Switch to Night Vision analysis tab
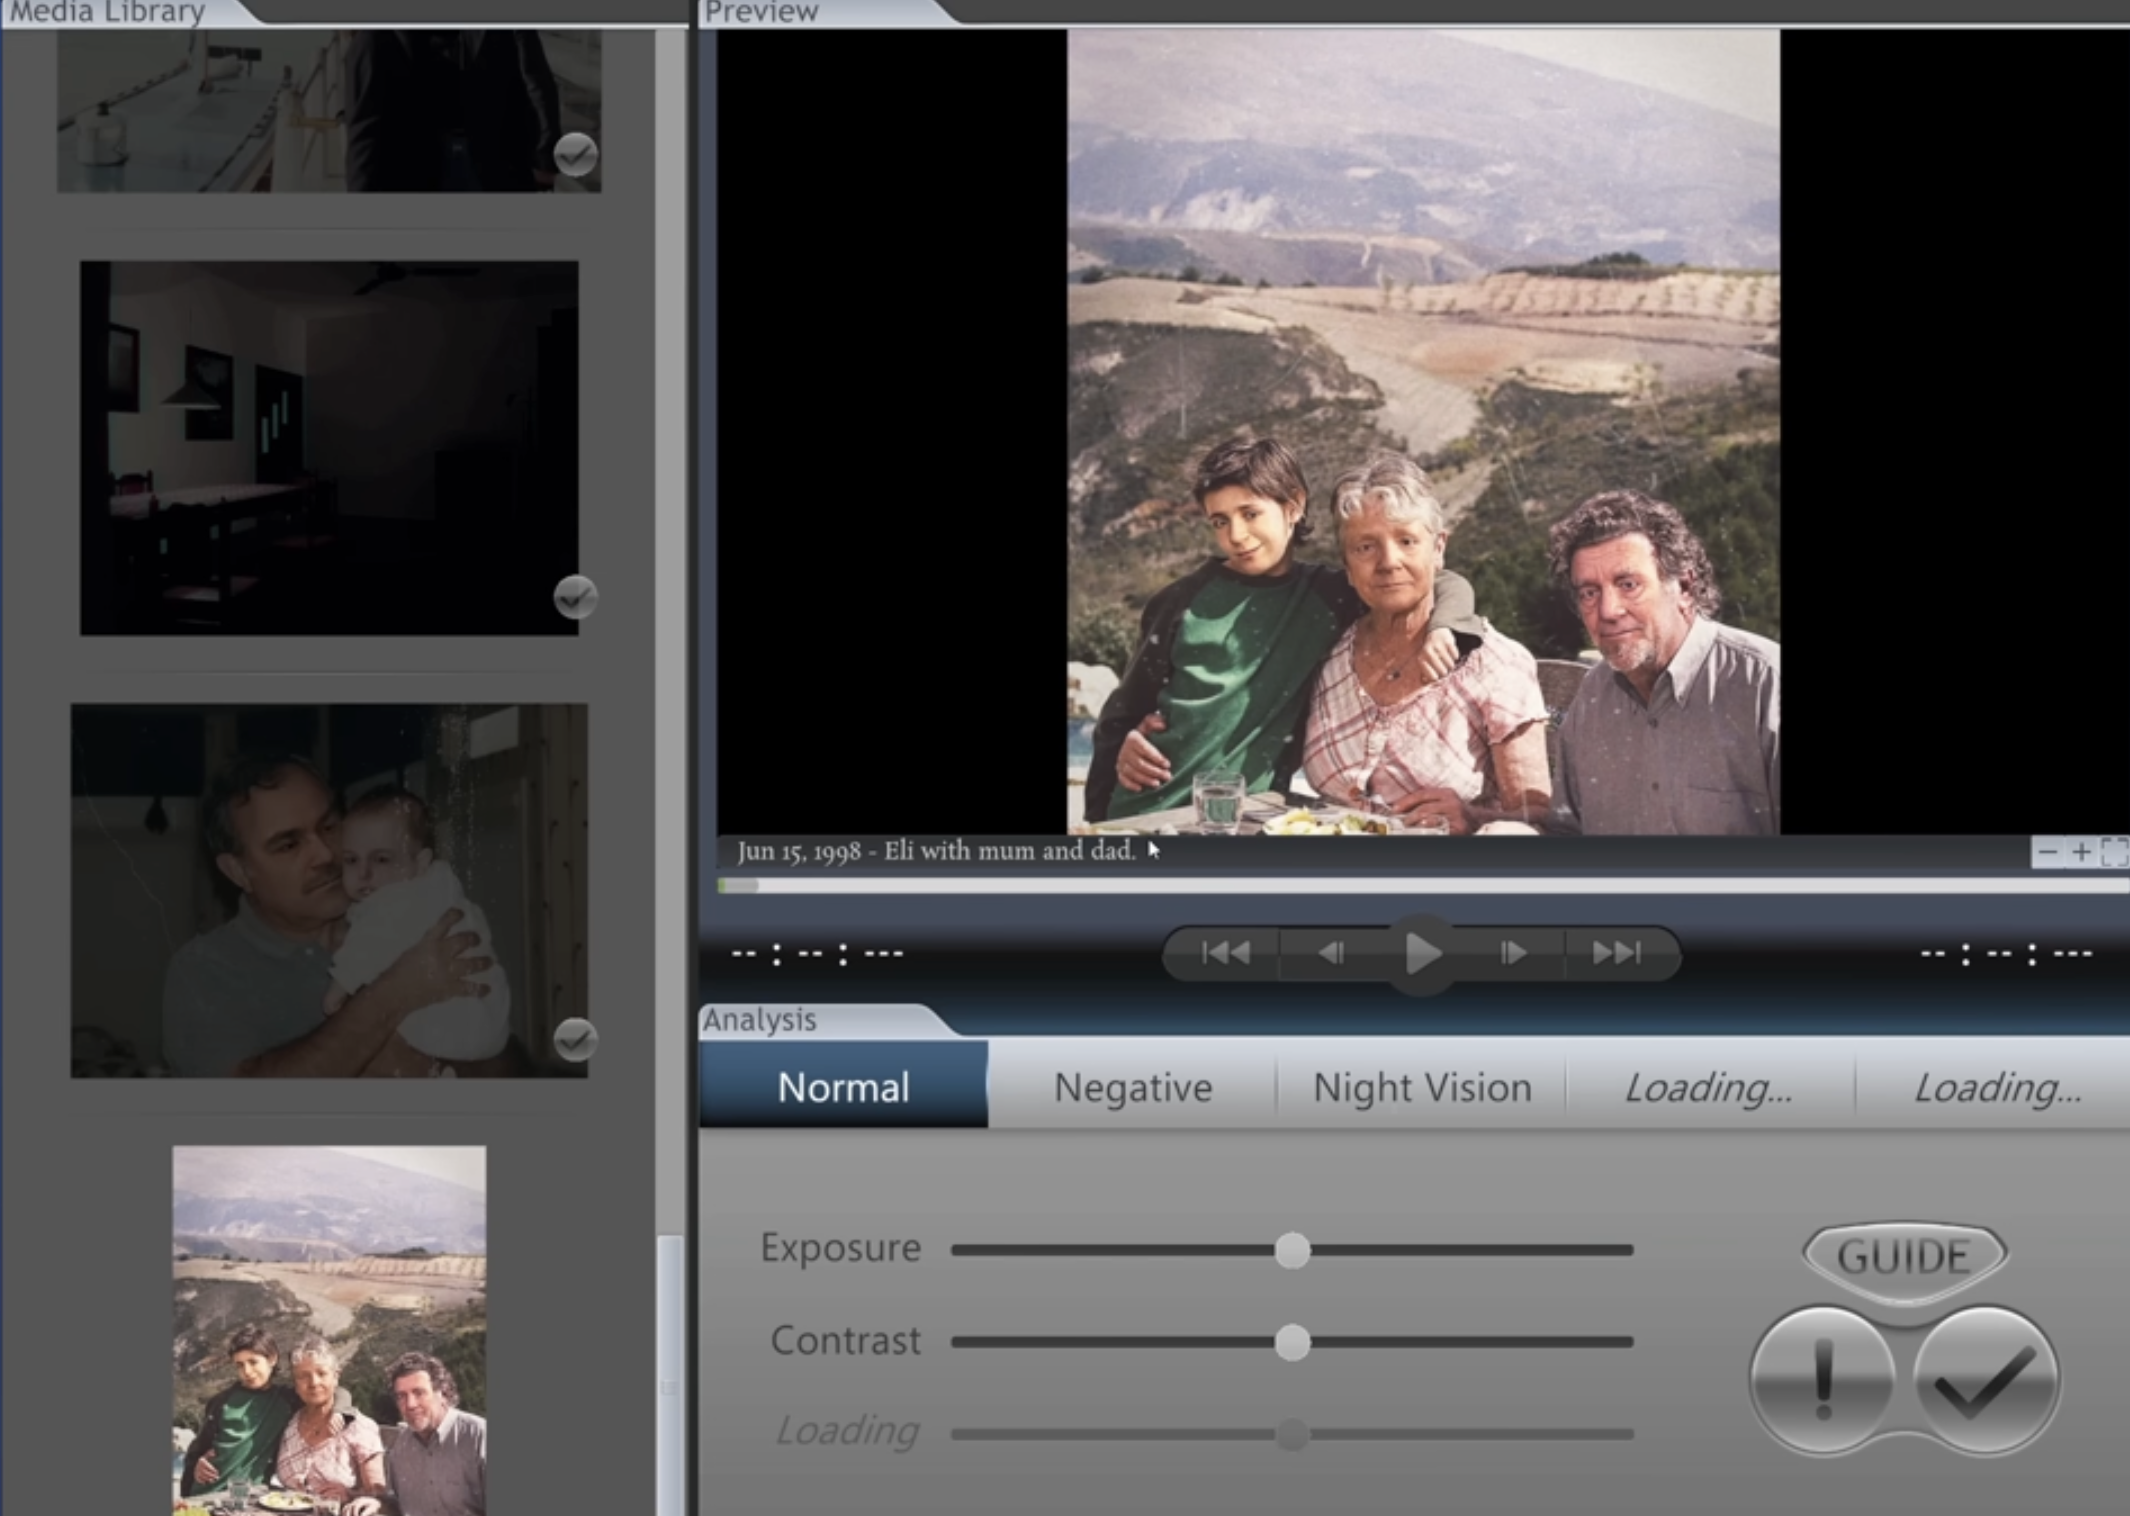Screen dimensions: 2130x1516 pyautogui.click(x=1421, y=1087)
